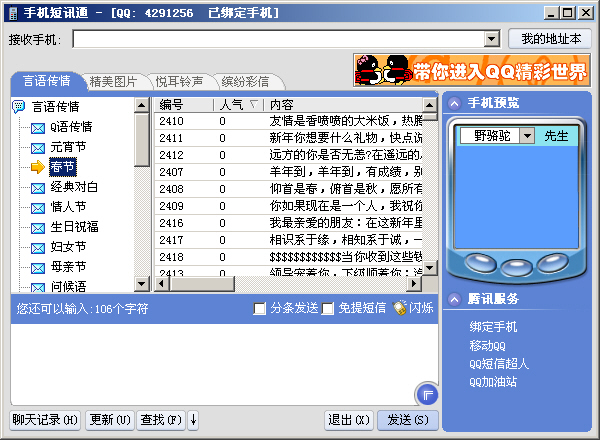The width and height of the screenshot is (600, 440).
Task: Click the category tree vertical scrollbar thumb
Action: [142, 139]
